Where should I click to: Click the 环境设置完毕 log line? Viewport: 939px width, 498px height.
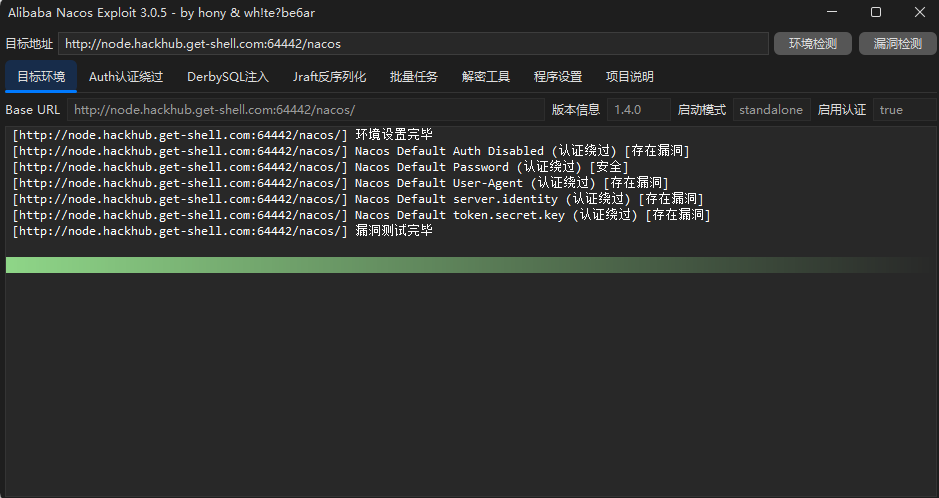point(222,135)
